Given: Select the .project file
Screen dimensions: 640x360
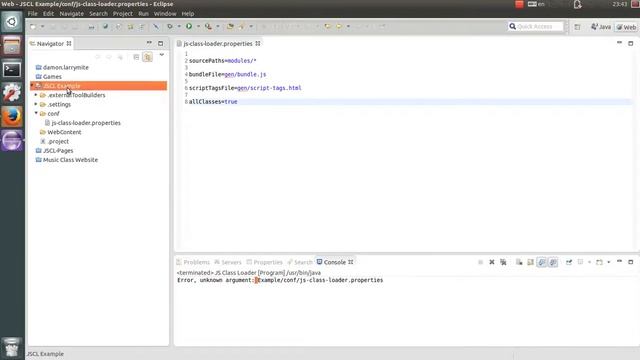Looking at the screenshot, I should (58, 141).
